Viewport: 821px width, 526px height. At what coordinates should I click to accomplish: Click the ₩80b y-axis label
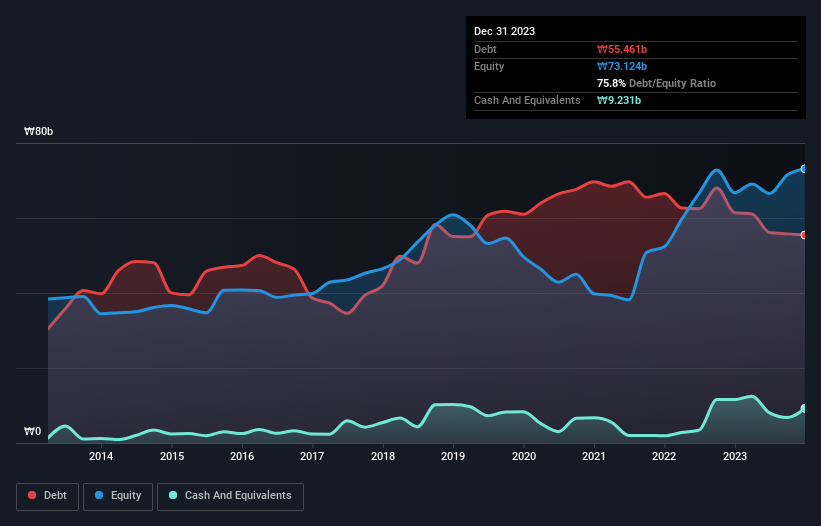38,131
